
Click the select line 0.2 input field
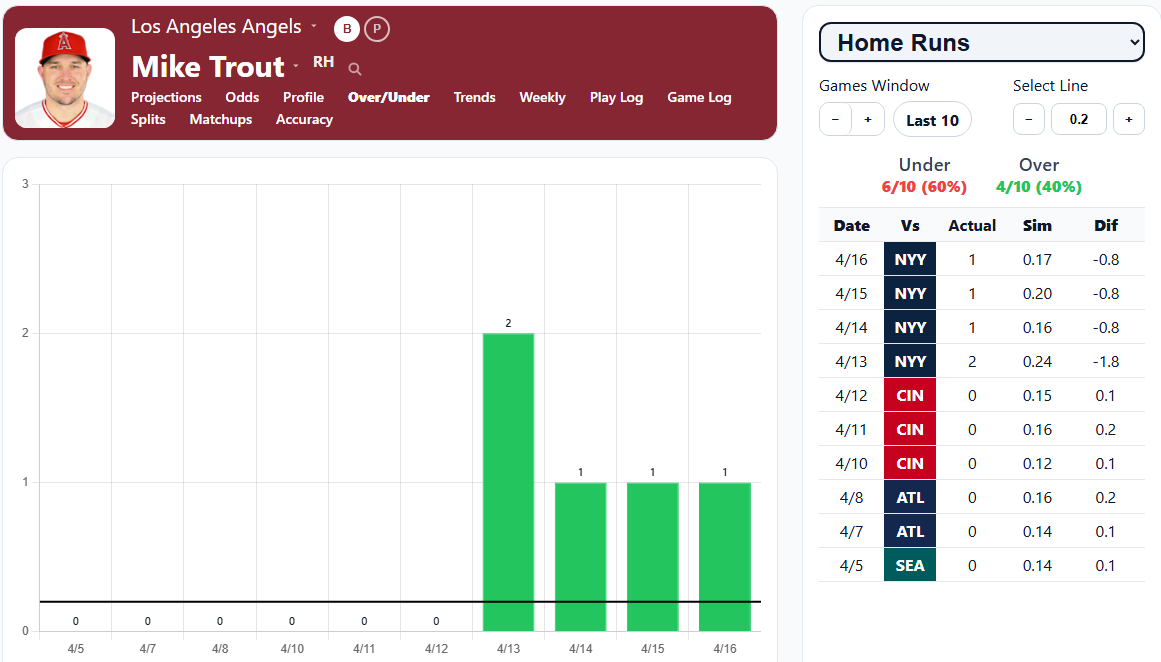click(x=1079, y=119)
